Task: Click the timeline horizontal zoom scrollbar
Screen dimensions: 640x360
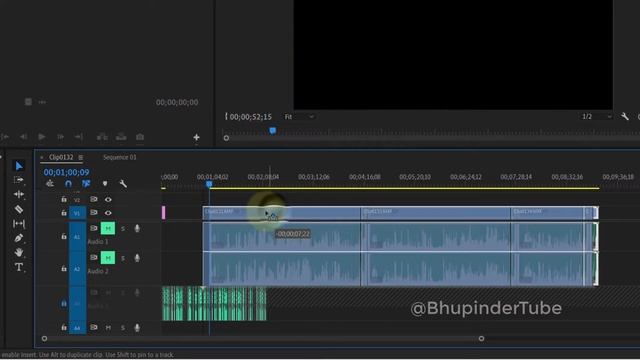Action: [263, 338]
